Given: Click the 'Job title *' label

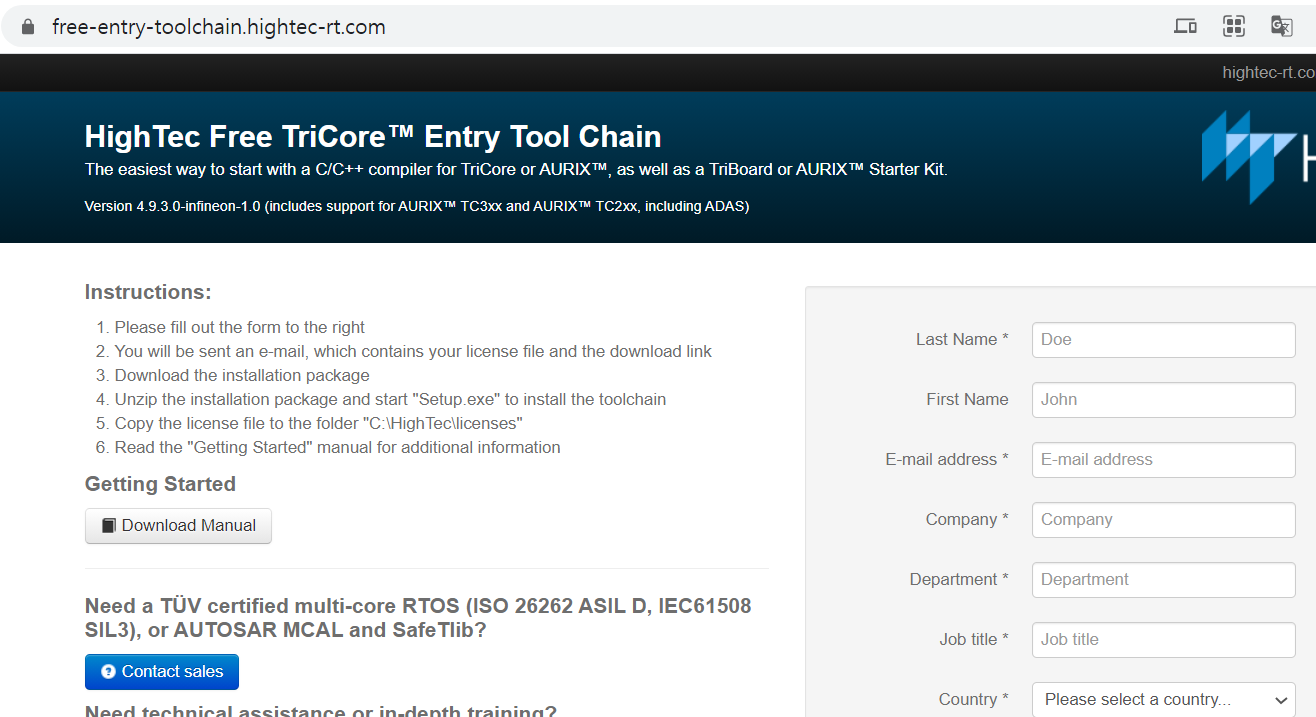Looking at the screenshot, I should tap(974, 640).
